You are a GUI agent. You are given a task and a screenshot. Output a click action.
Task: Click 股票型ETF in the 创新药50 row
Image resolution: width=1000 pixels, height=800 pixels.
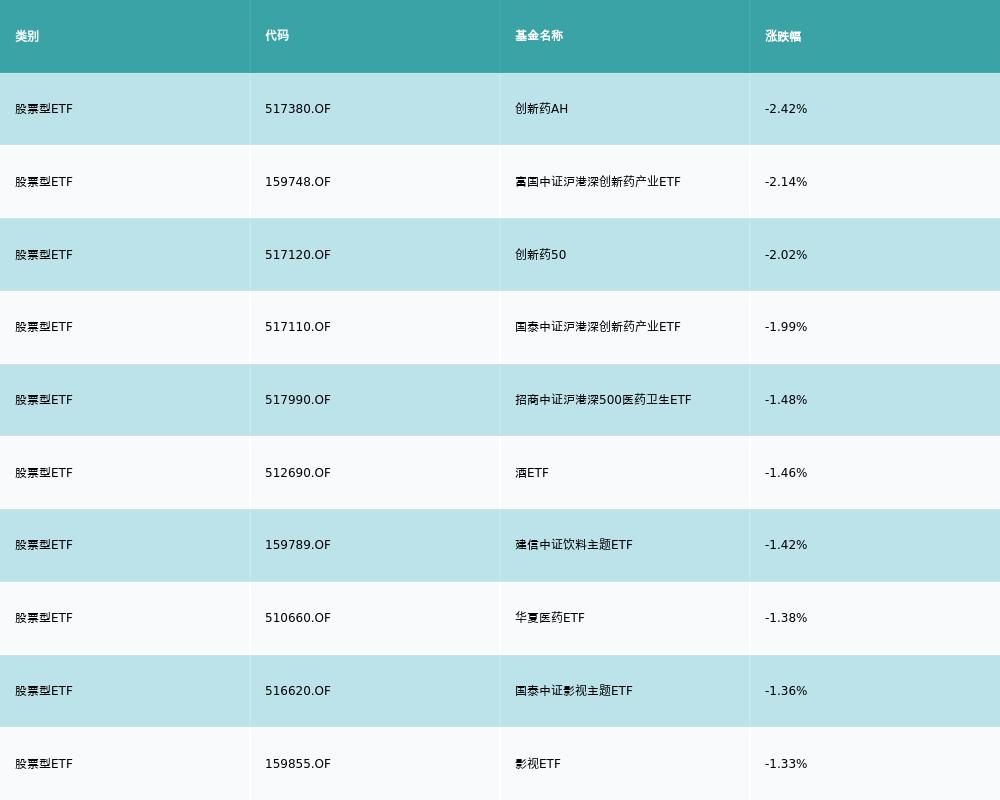coord(44,255)
